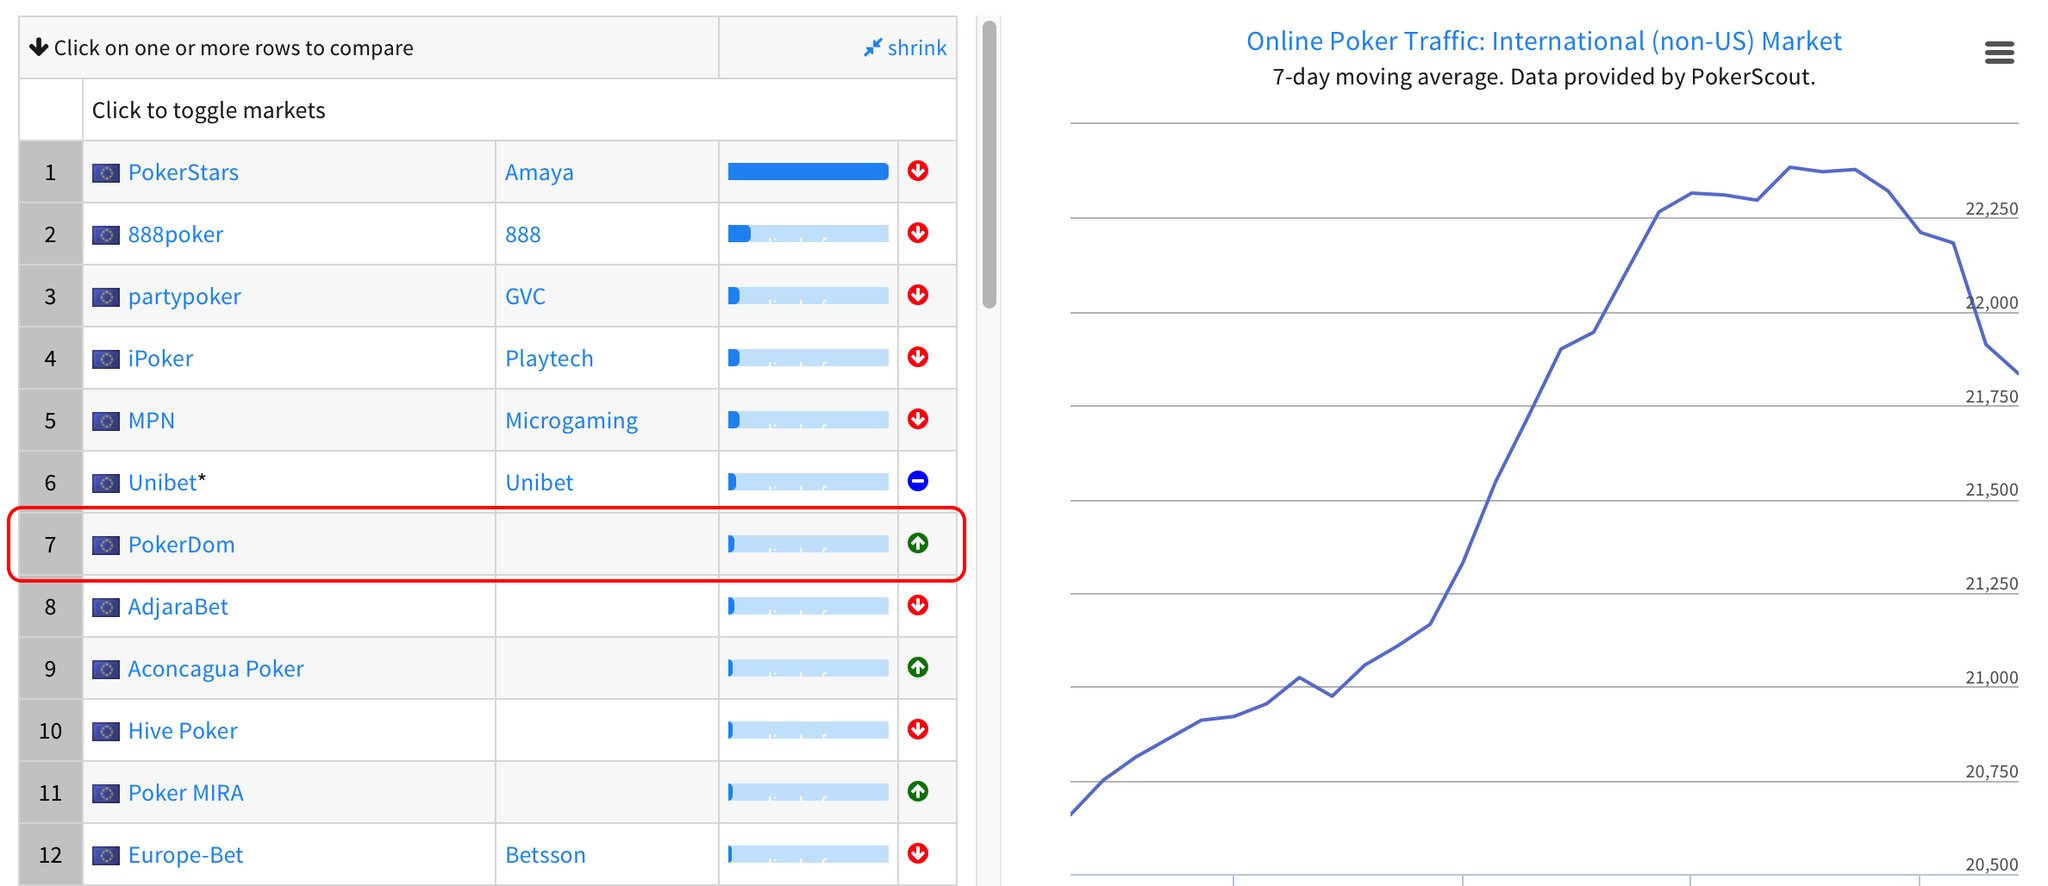The height and width of the screenshot is (886, 2048).
Task: Click the flag icon beside 888poker
Action: (x=105, y=235)
